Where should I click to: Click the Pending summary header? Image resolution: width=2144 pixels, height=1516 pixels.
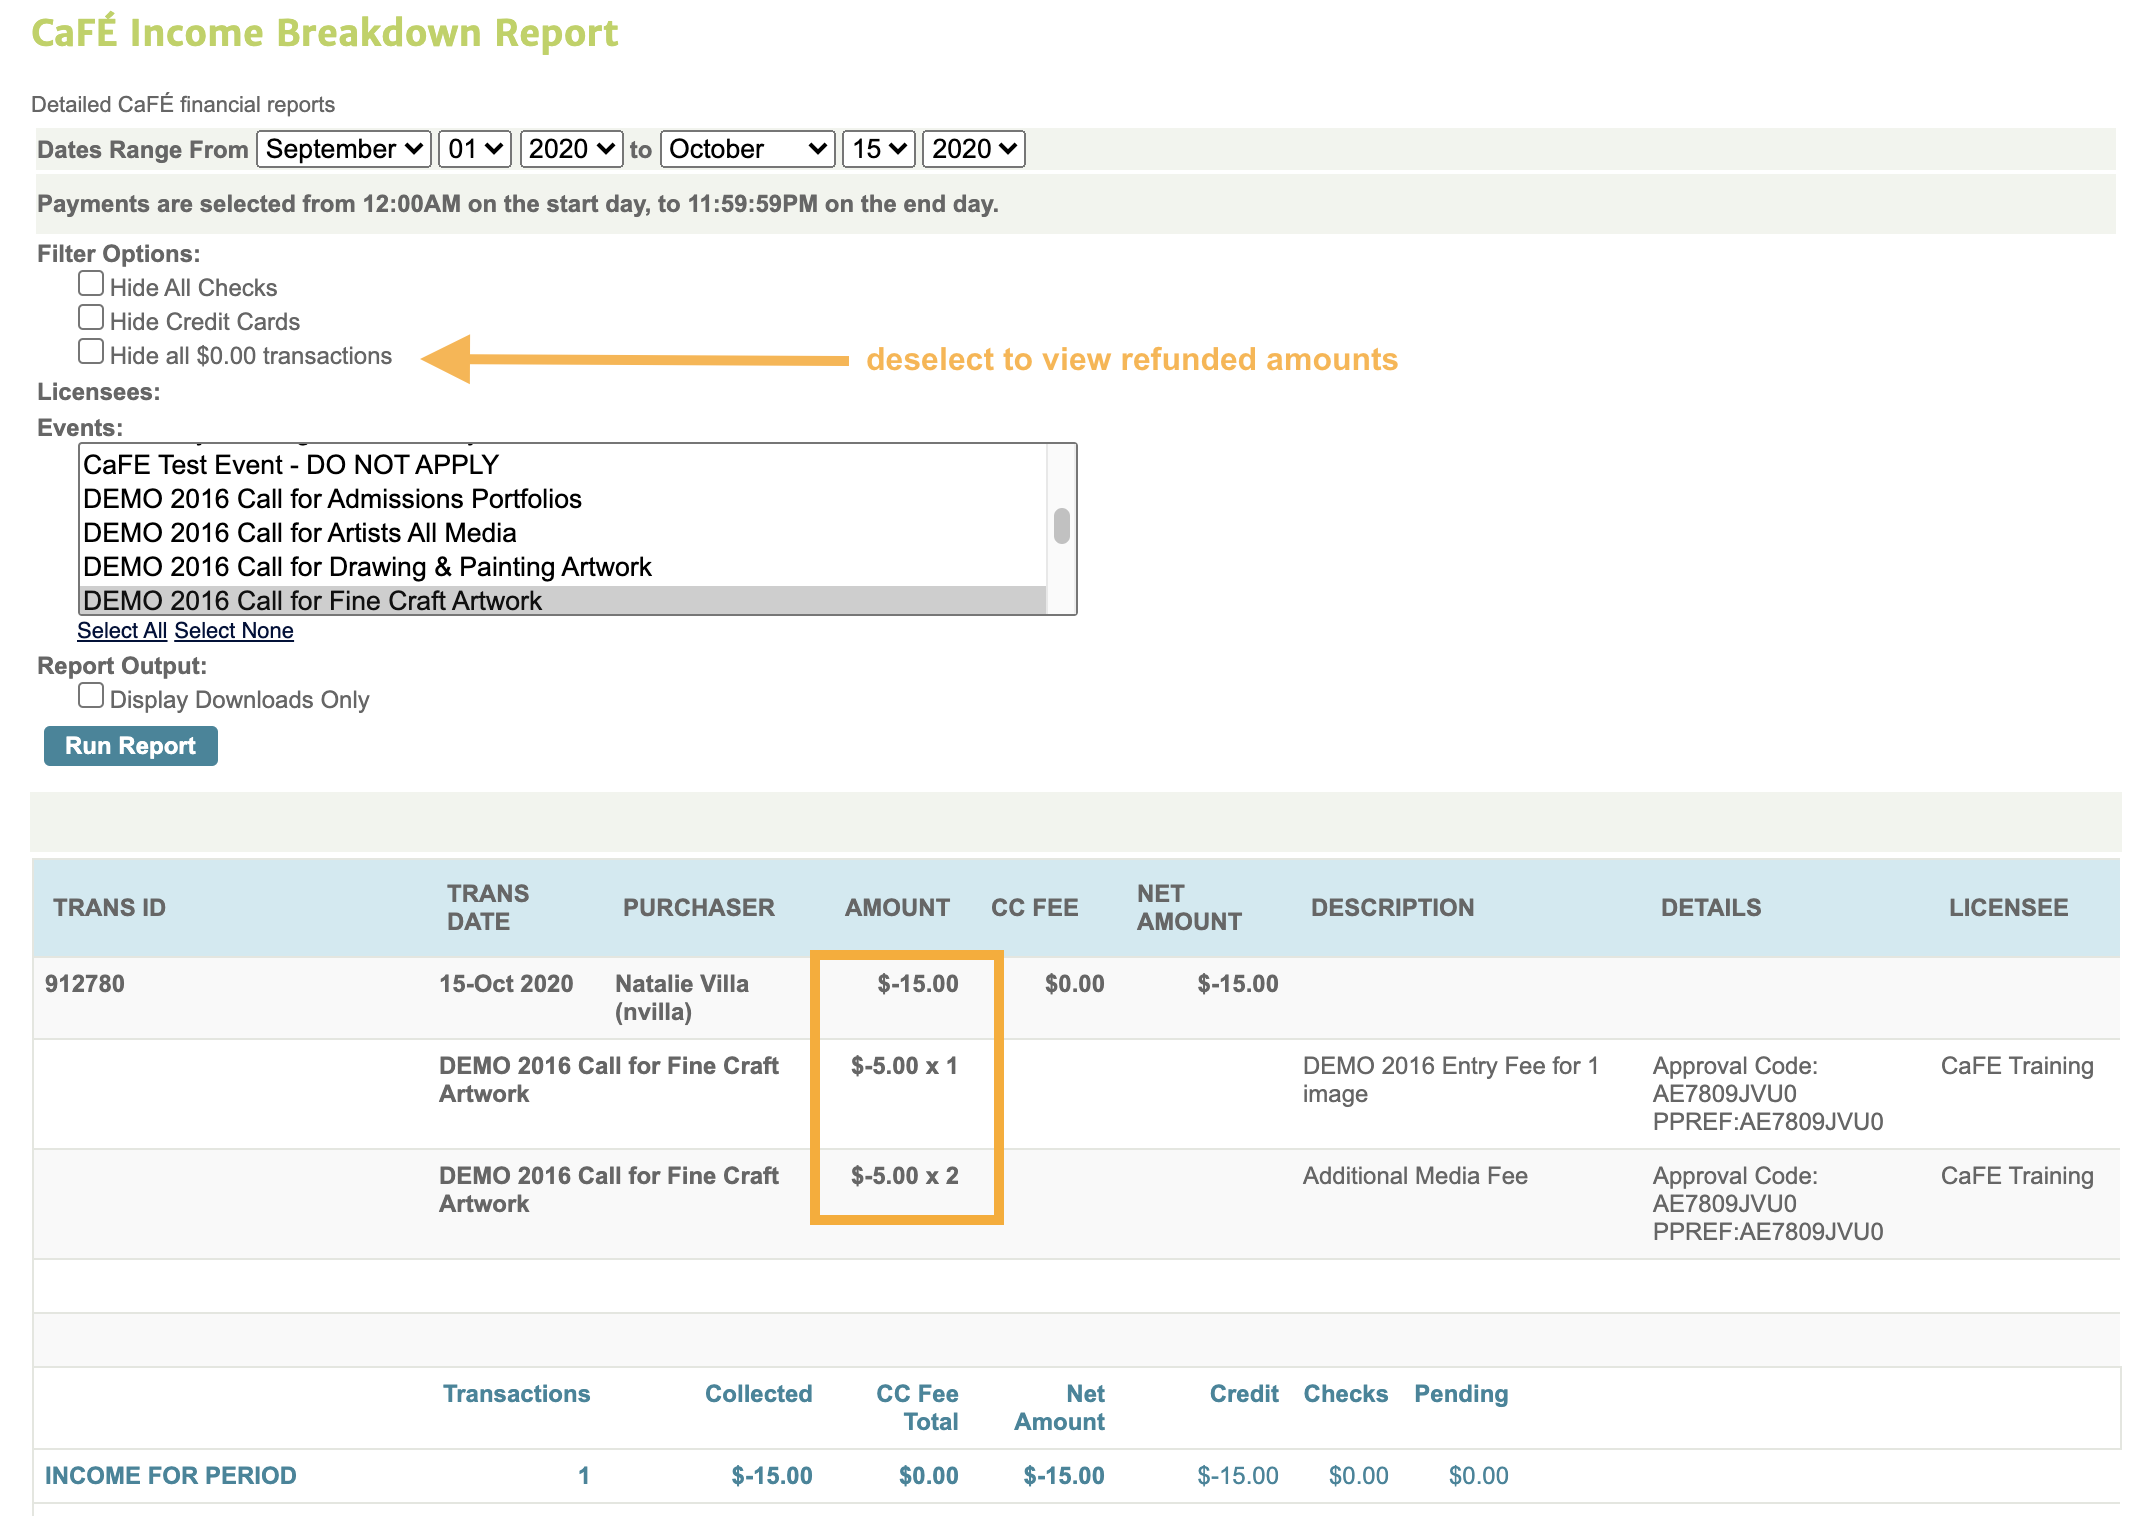pos(1461,1394)
